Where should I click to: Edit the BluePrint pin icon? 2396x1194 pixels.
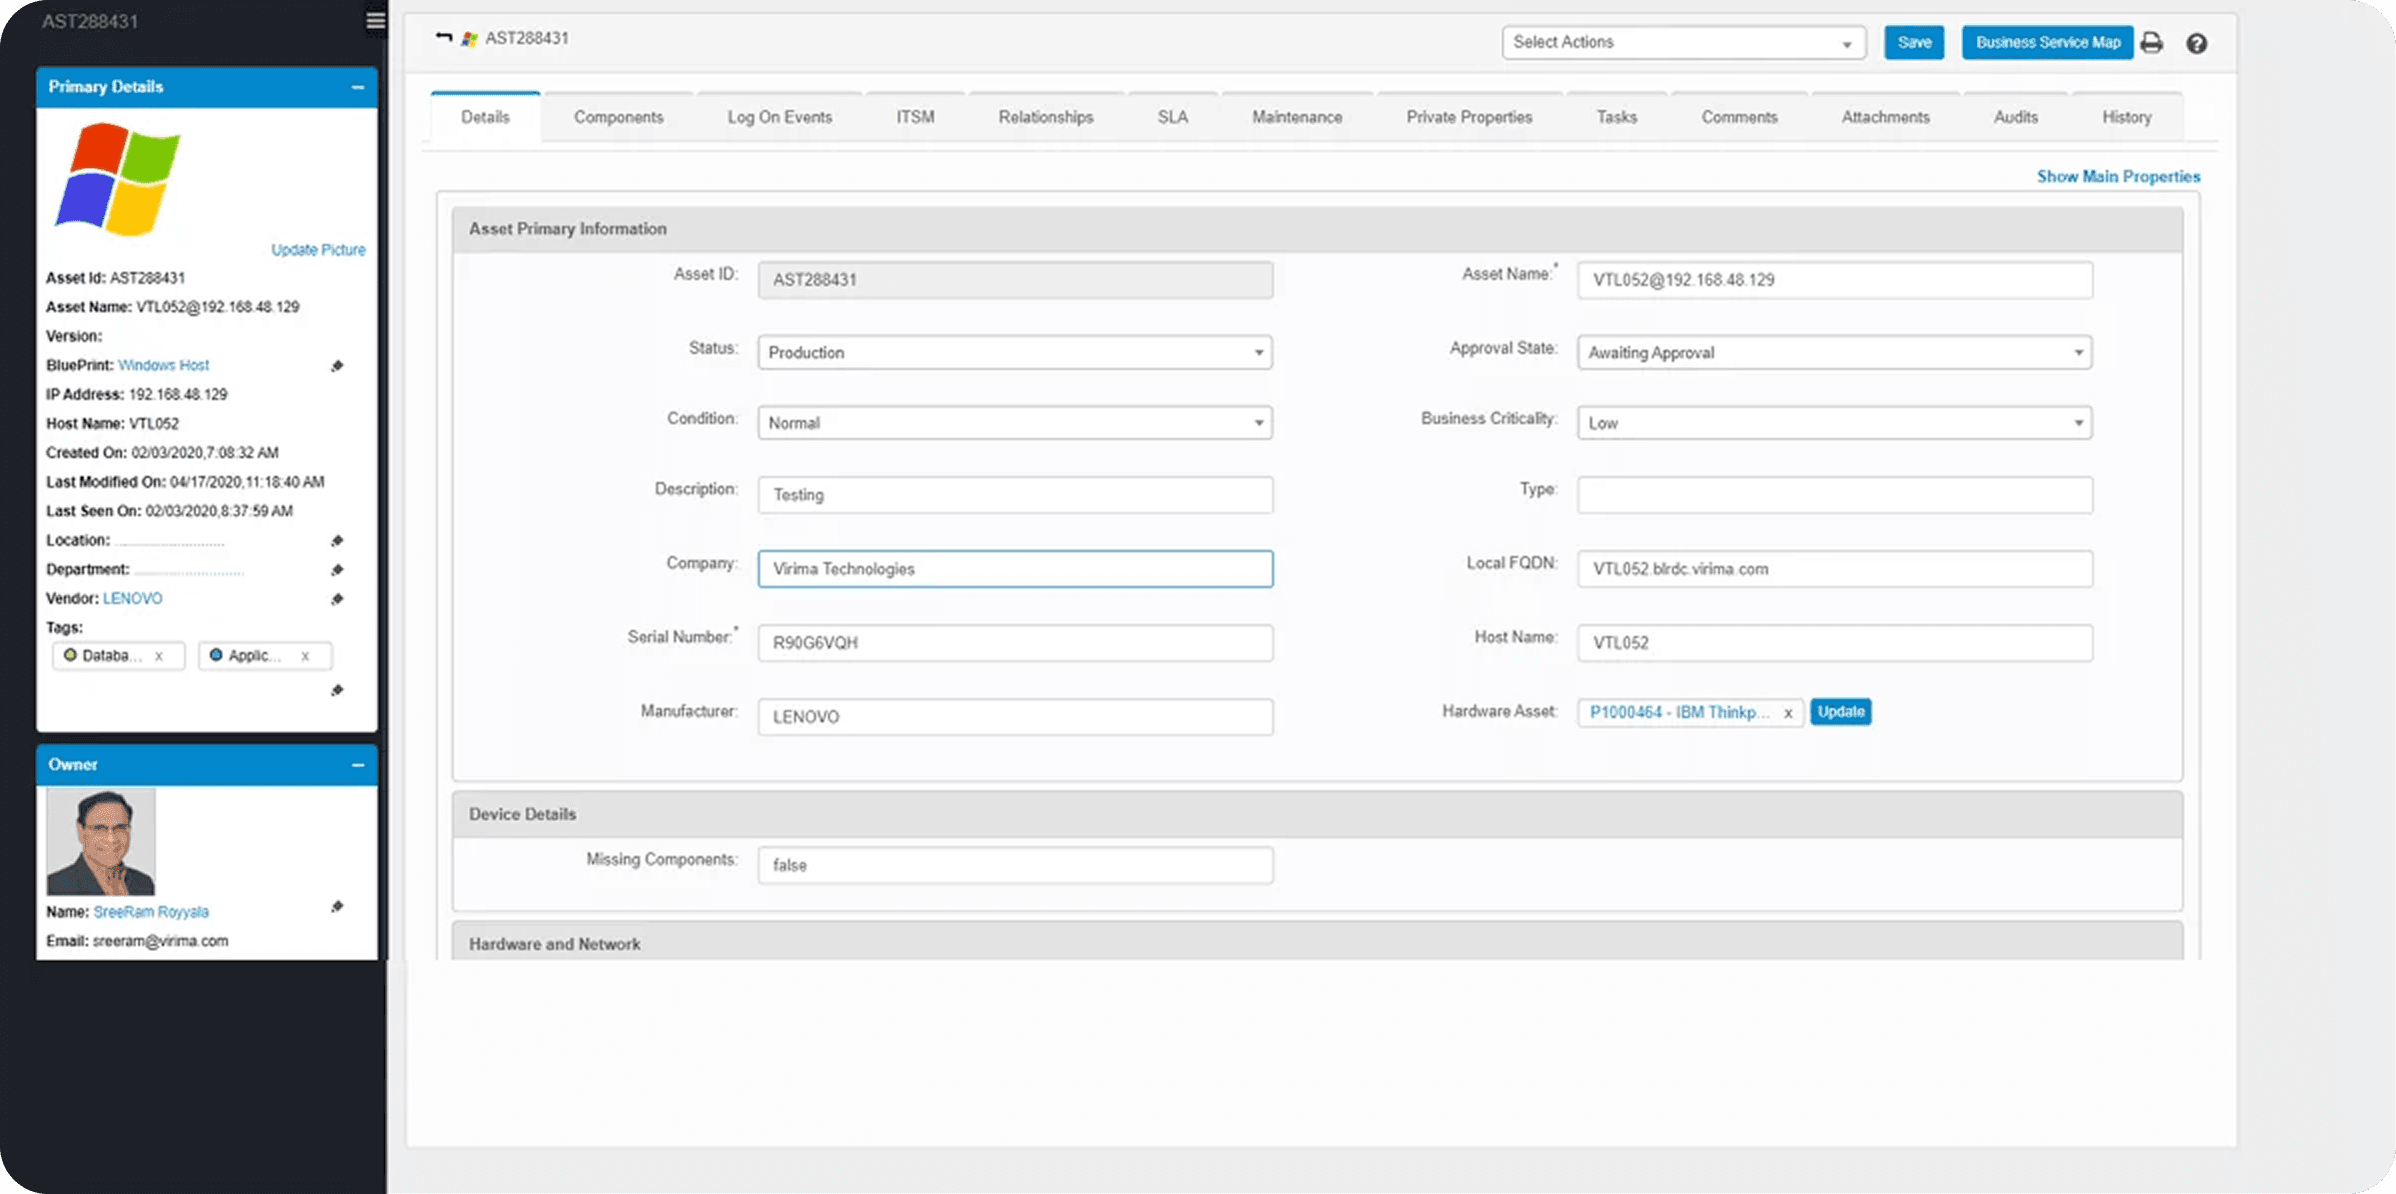(x=337, y=366)
